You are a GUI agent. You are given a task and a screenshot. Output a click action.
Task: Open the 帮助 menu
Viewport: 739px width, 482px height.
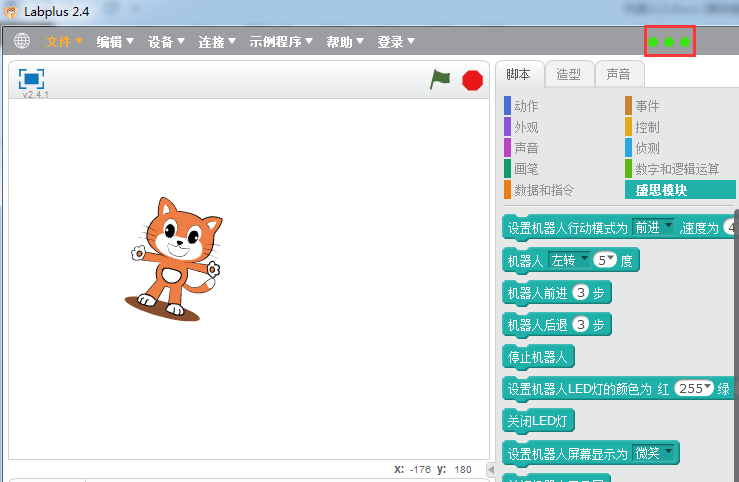[x=345, y=41]
